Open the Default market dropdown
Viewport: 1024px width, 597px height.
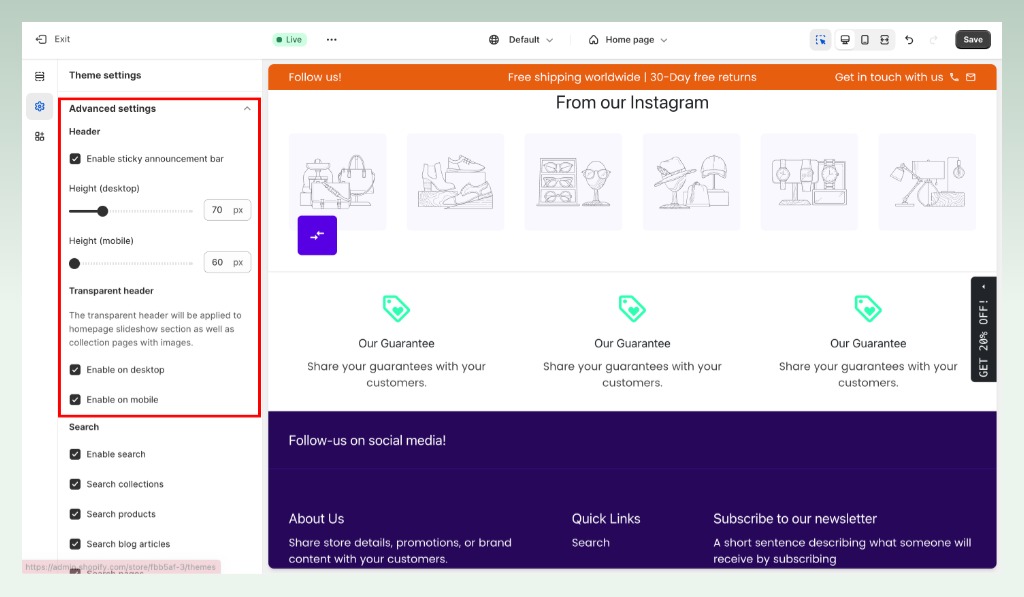[x=521, y=40]
